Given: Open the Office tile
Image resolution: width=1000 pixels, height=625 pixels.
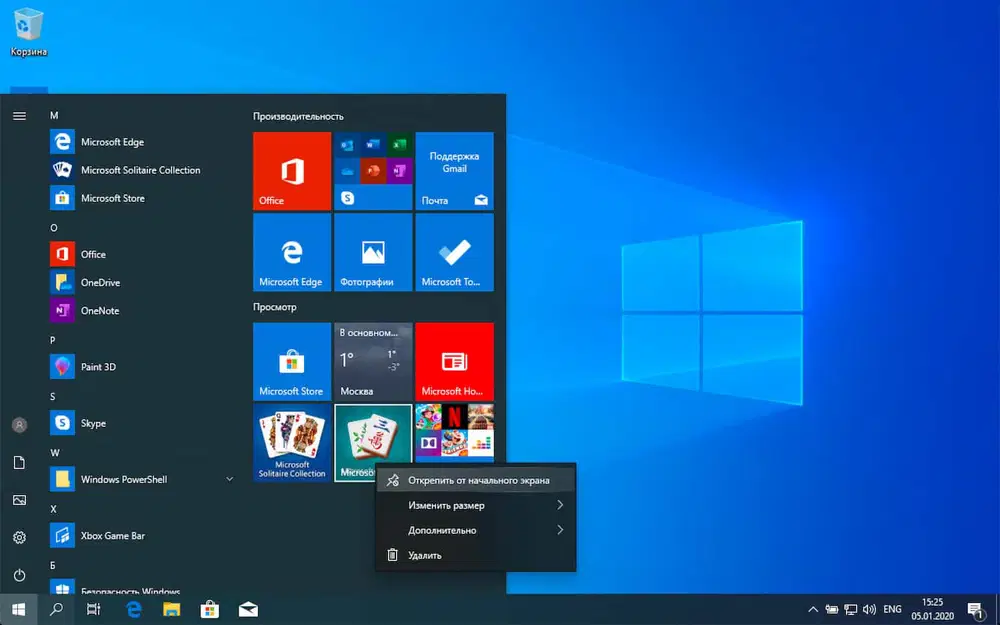Looking at the screenshot, I should [291, 171].
